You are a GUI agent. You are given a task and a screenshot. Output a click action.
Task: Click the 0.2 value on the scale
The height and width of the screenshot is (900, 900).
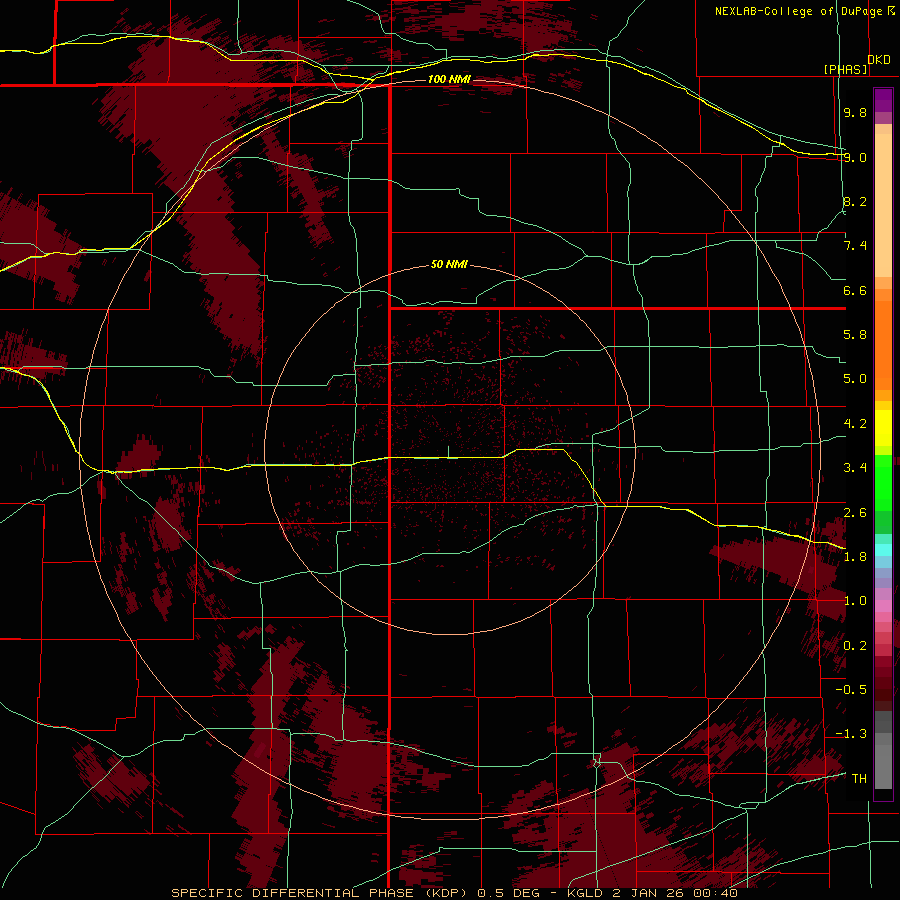[x=855, y=646]
